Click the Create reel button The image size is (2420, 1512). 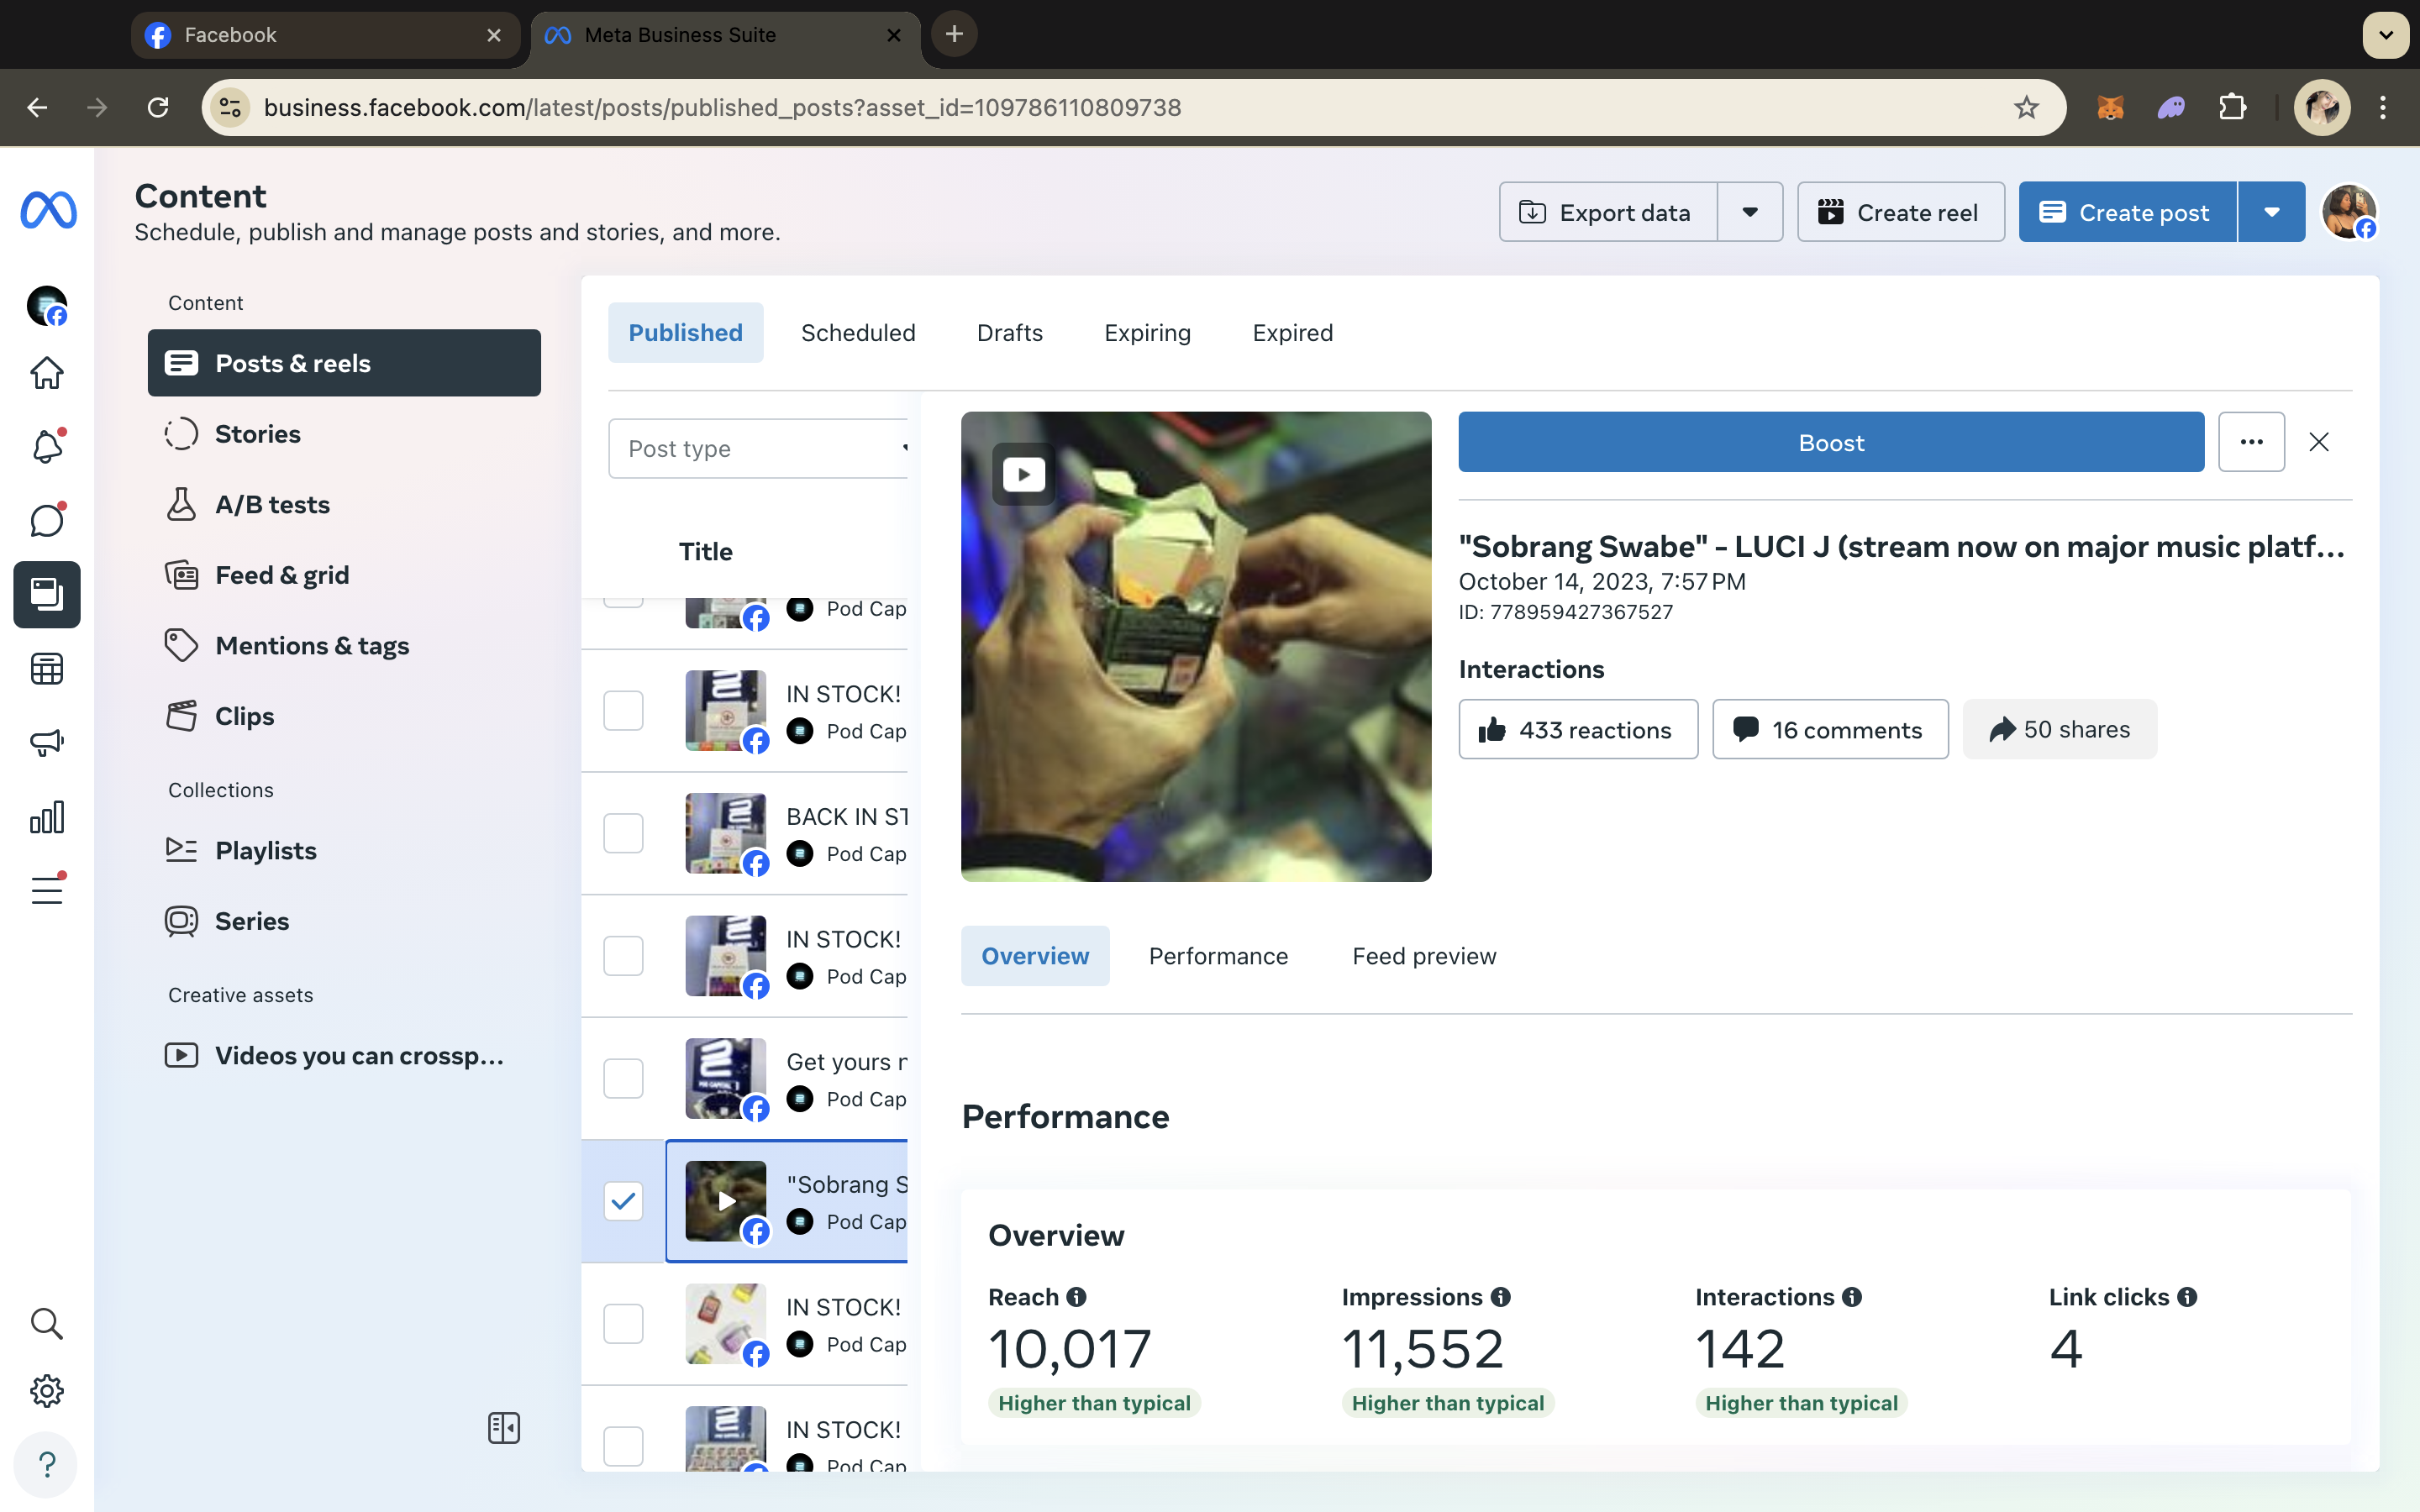click(1900, 212)
